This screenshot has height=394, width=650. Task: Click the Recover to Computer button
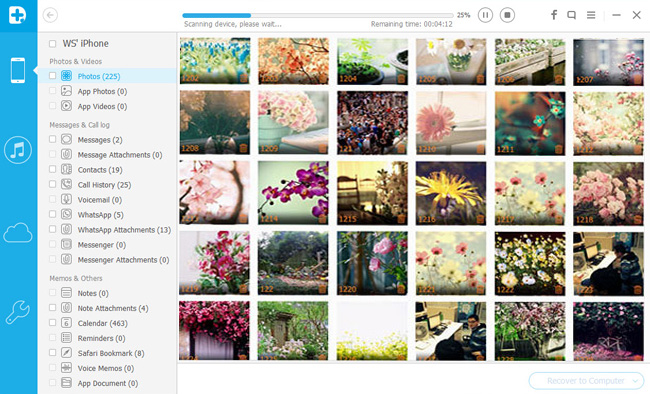pyautogui.click(x=586, y=381)
